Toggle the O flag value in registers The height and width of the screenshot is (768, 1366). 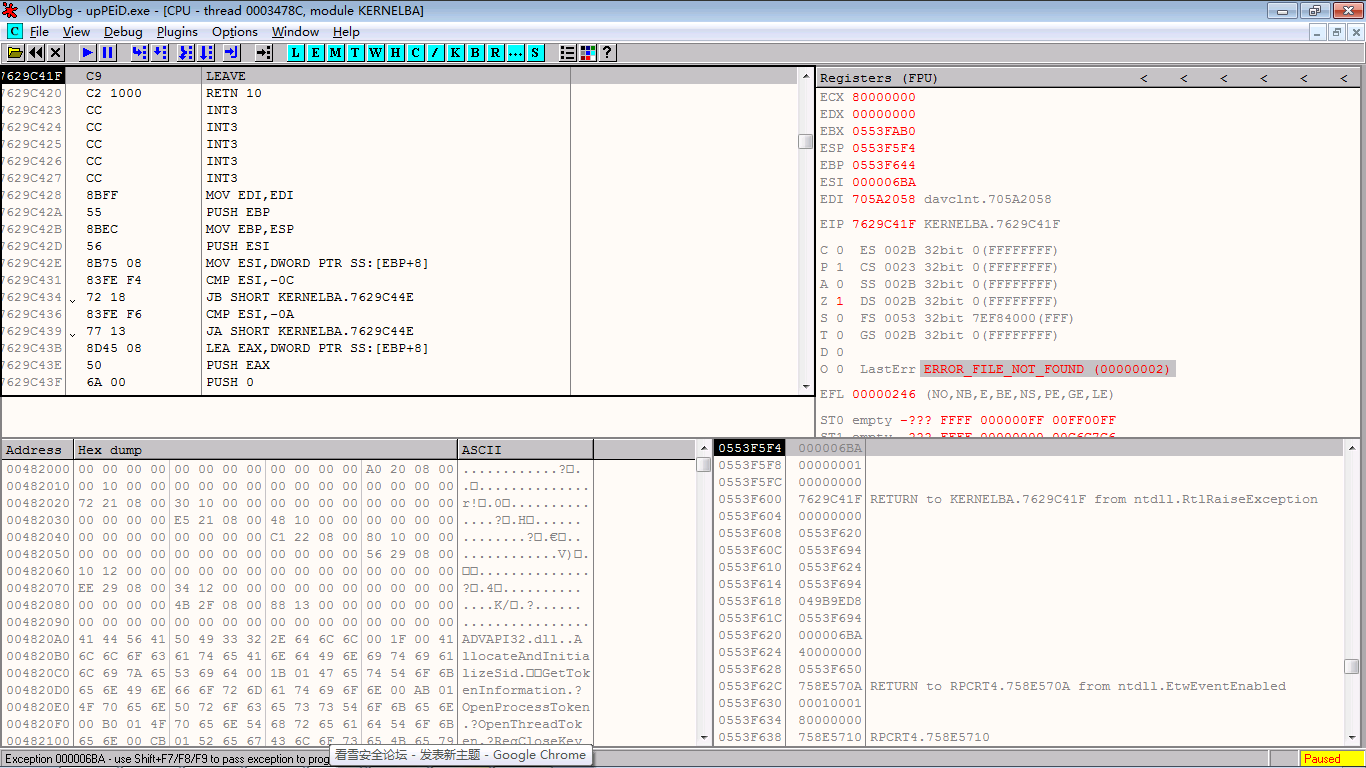[840, 369]
